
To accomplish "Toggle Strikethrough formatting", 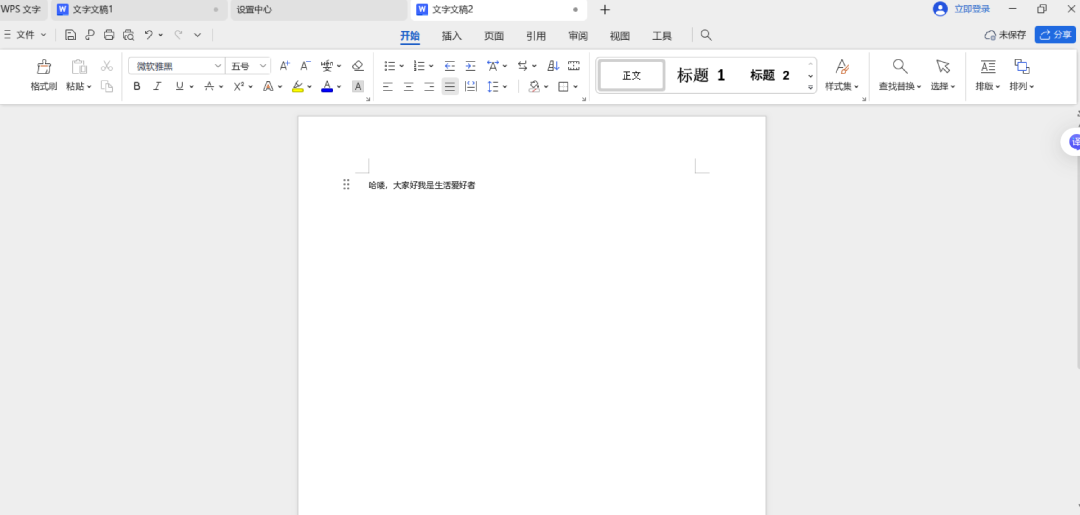I will [x=209, y=87].
